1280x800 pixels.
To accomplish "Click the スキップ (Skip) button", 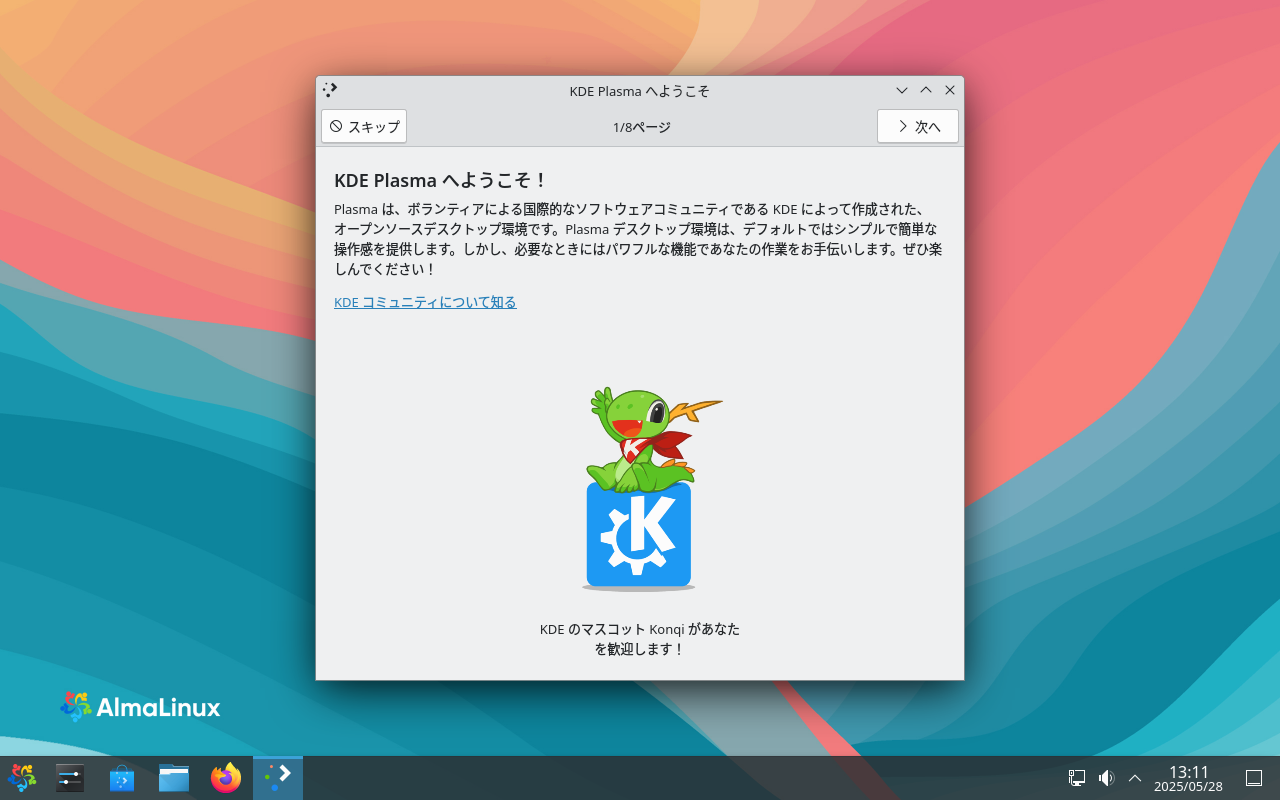I will (364, 127).
